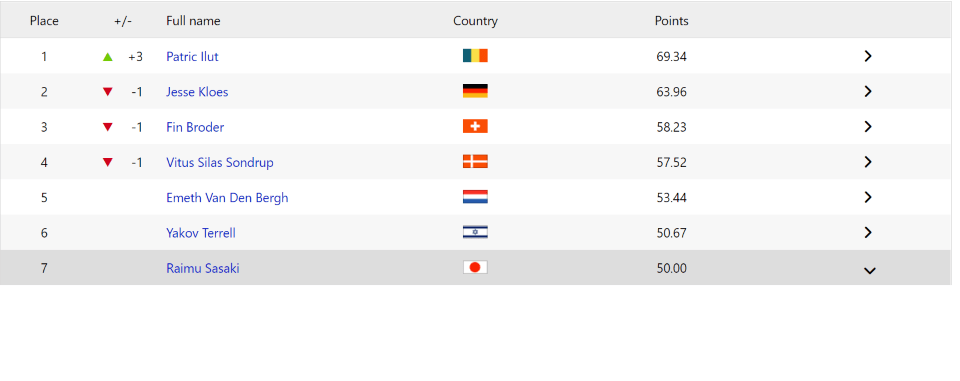Click the Japanese flag for Raimu Sasaki
Viewport: 960px width, 381px height.
click(475, 268)
